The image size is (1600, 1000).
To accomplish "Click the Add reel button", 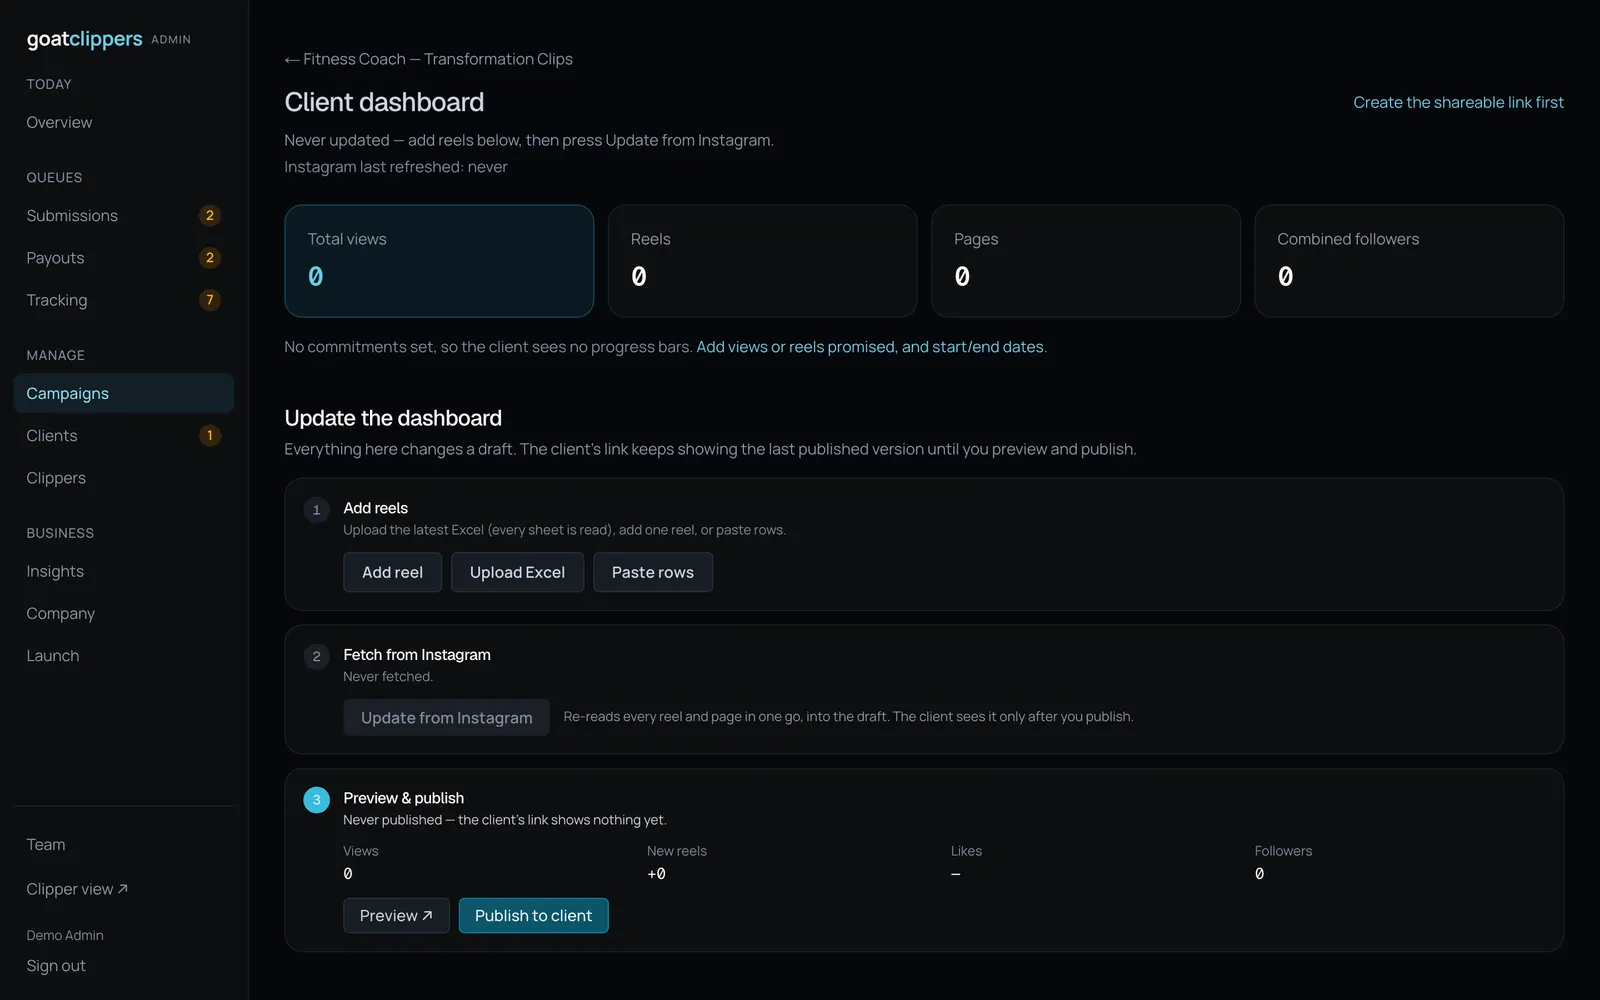I will tap(392, 572).
